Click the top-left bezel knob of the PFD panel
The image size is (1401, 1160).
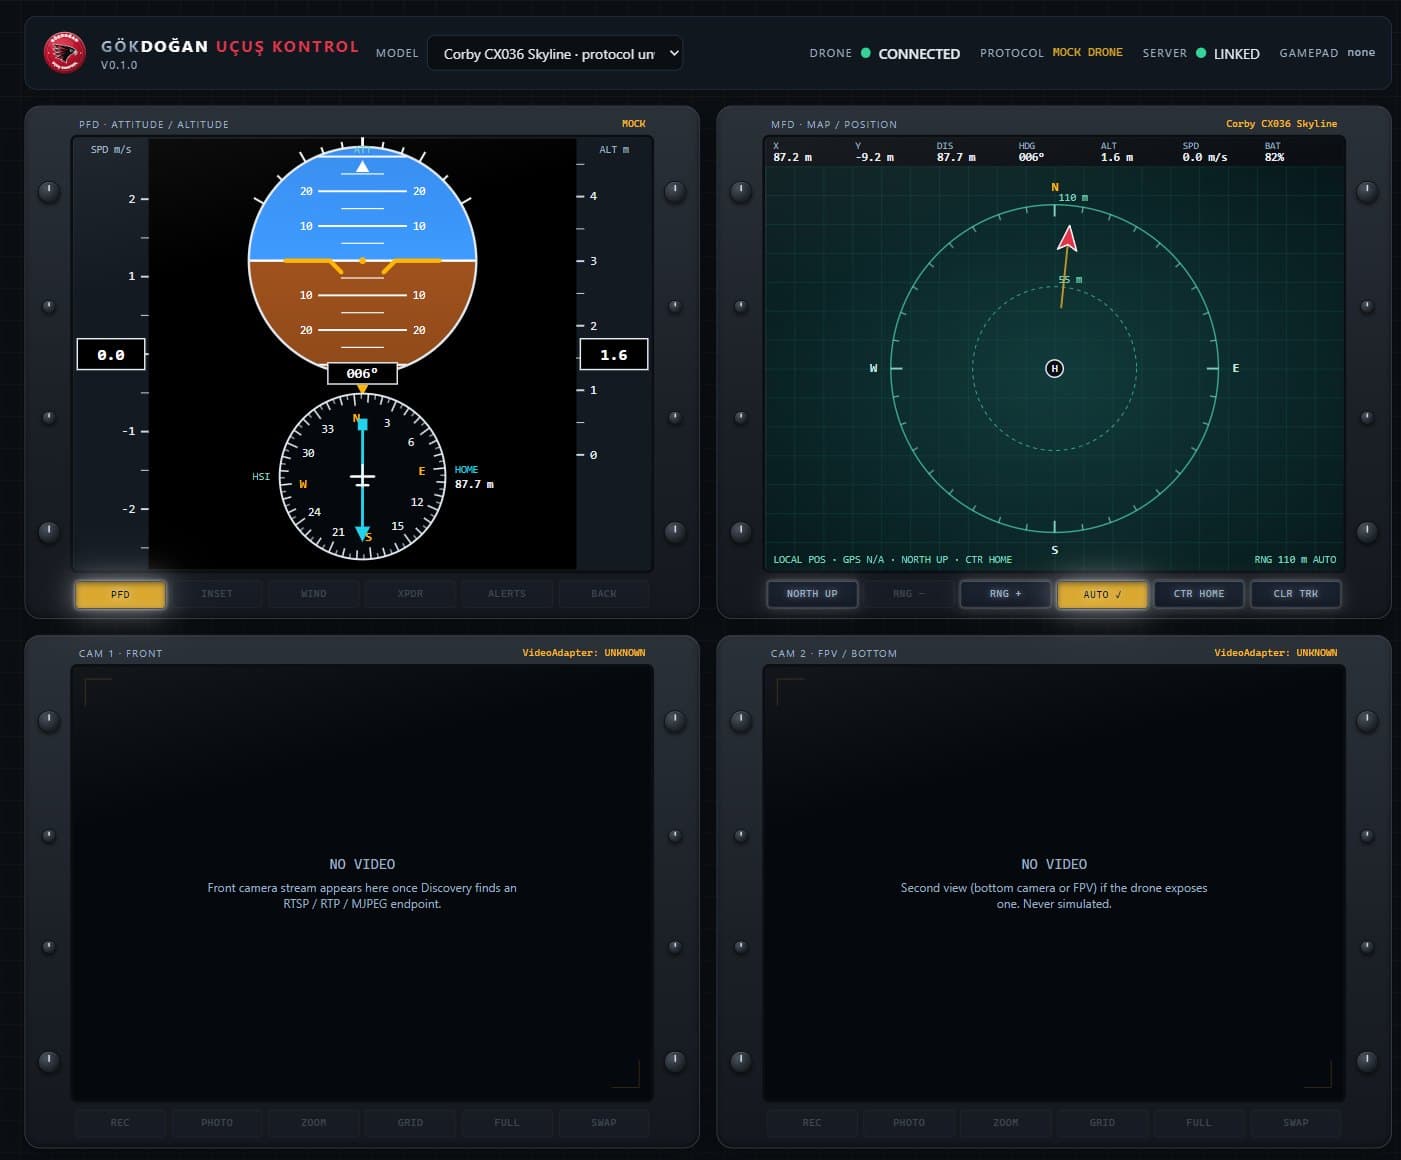(x=49, y=191)
